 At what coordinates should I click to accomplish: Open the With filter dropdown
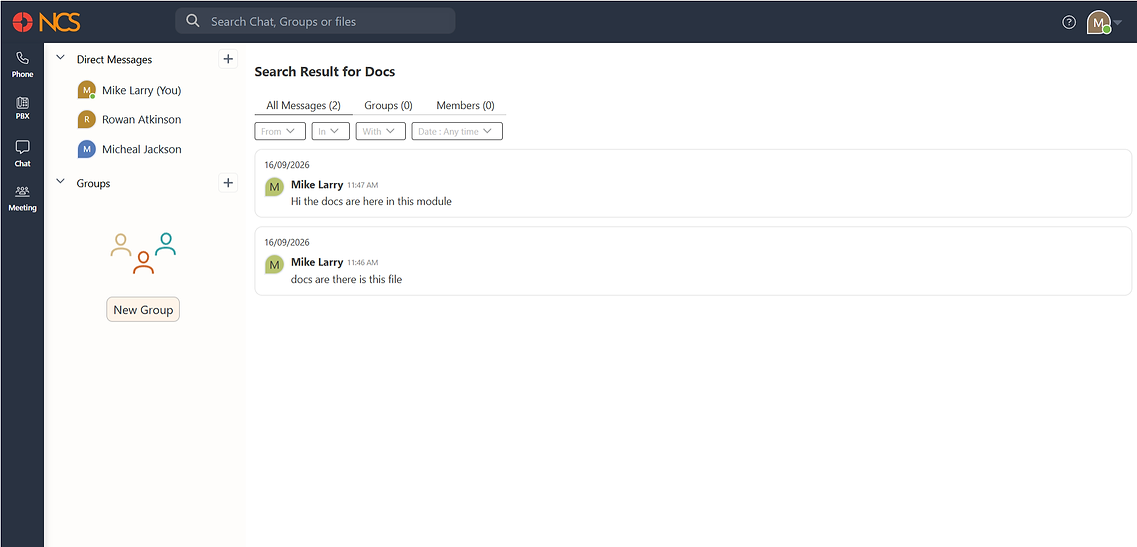pos(381,131)
